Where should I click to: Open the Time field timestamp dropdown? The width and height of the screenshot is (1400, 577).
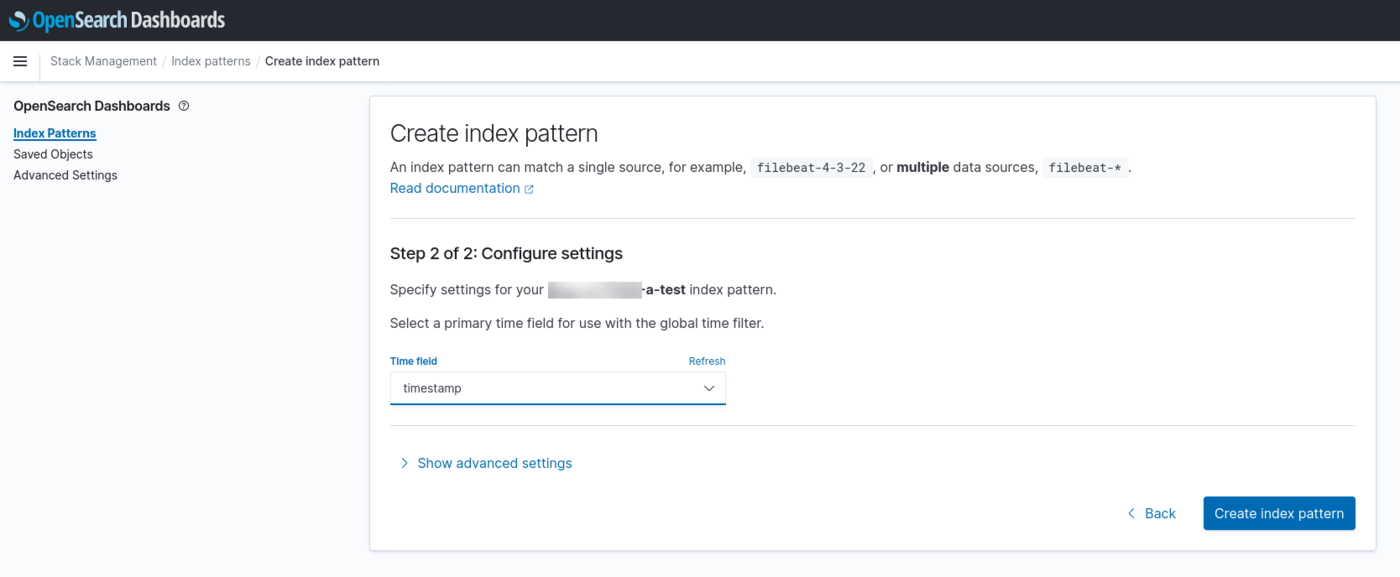point(557,388)
